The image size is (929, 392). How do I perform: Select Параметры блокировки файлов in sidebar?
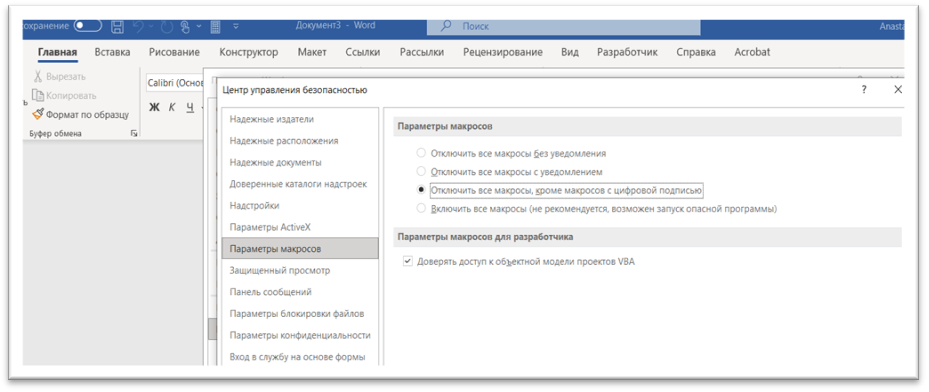(300, 314)
